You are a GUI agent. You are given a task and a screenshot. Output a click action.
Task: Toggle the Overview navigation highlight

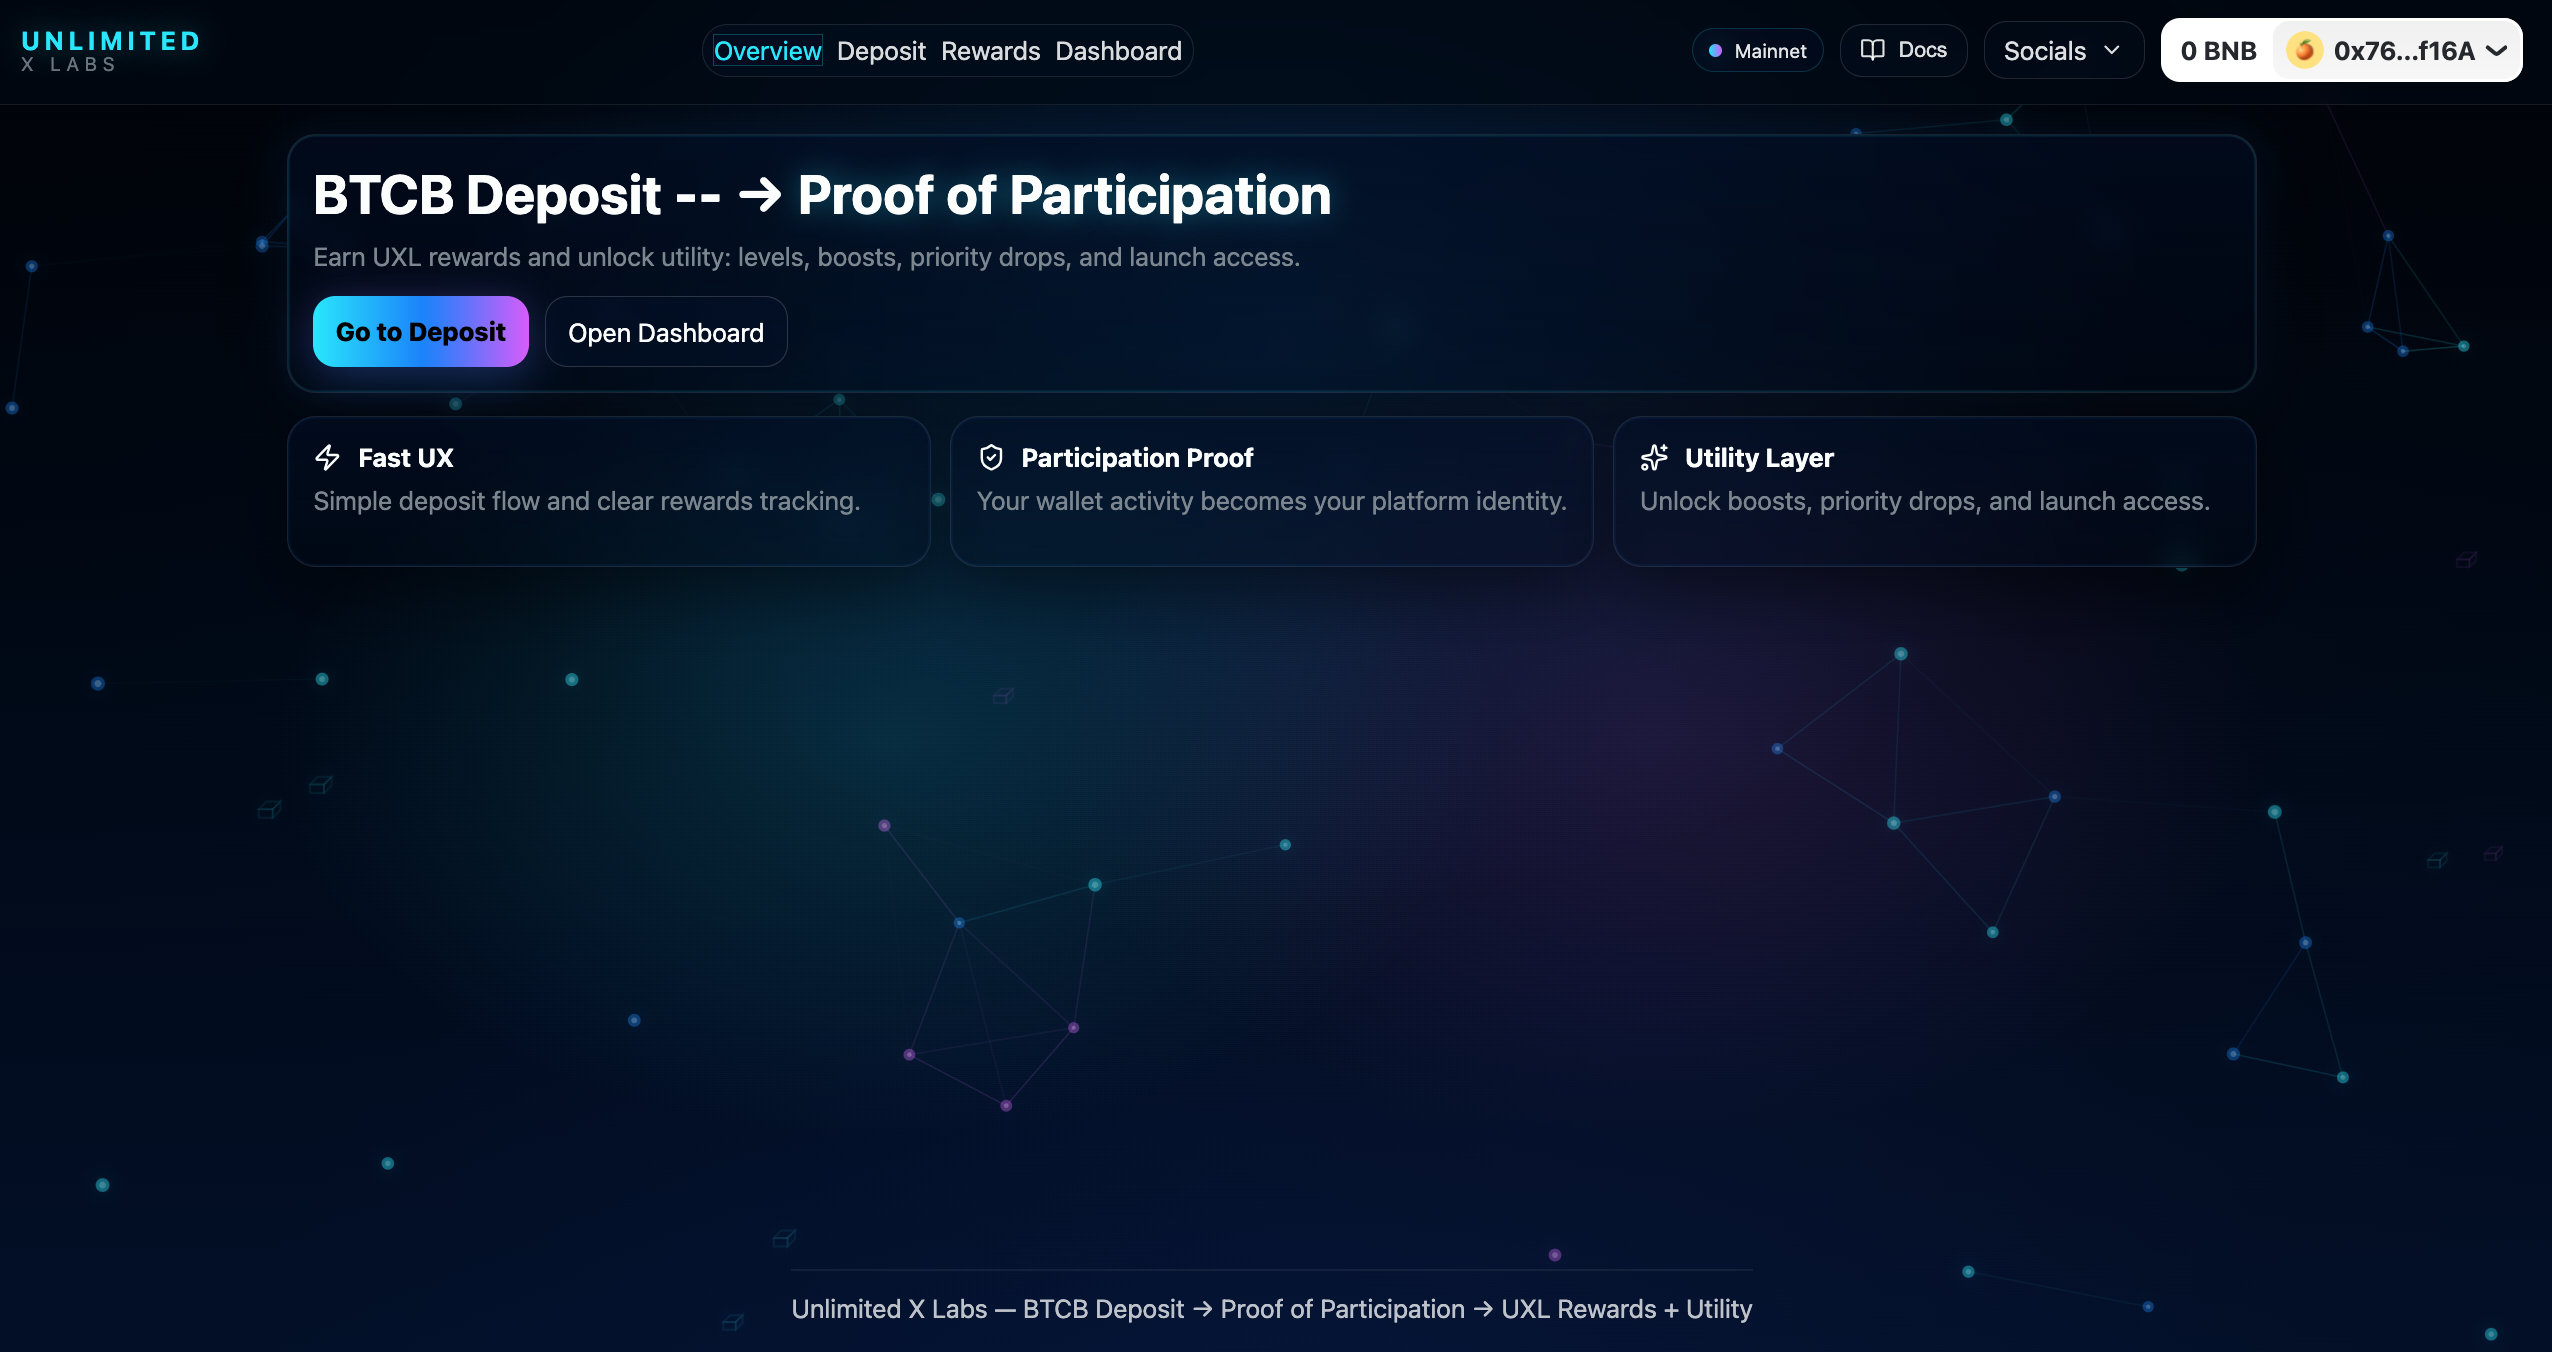coord(766,50)
